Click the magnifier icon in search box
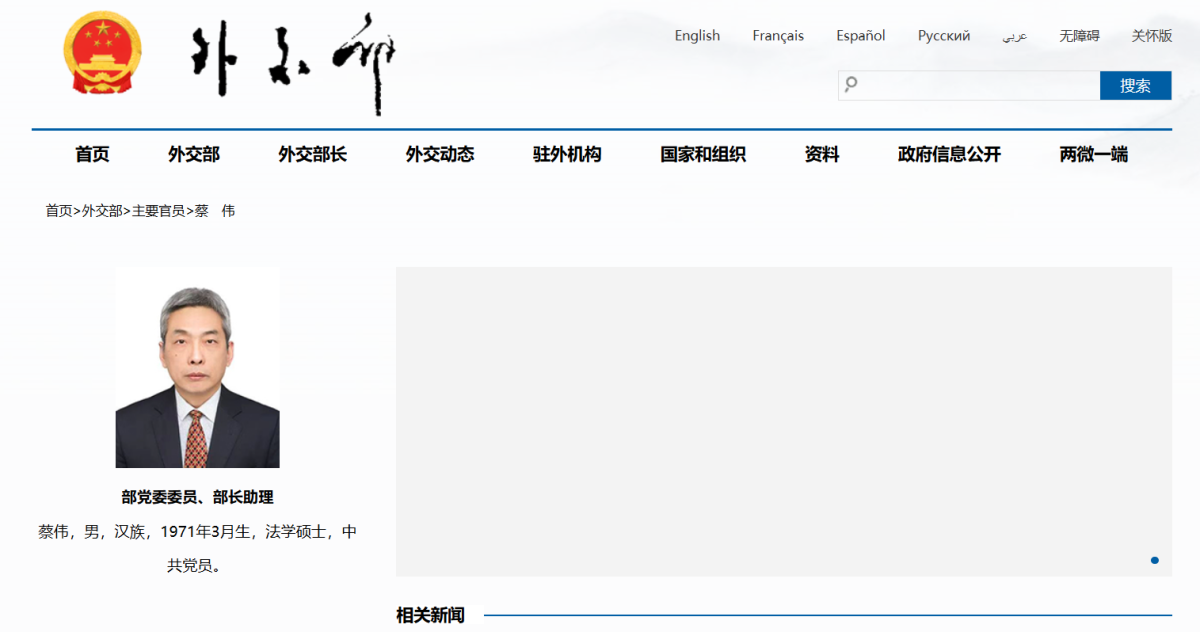The width and height of the screenshot is (1200, 632). [851, 85]
